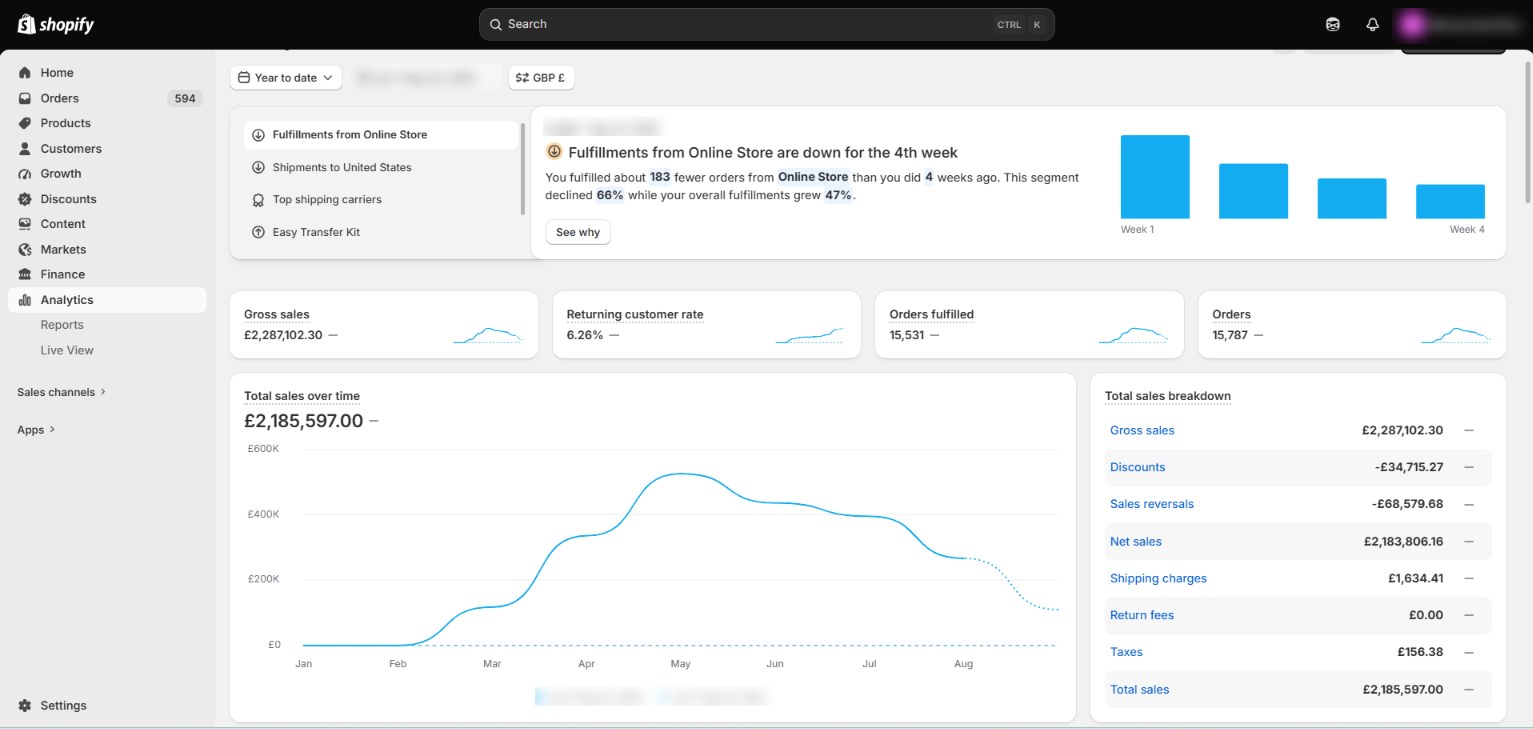
Task: Click the Discounts icon in sidebar
Action: tap(25, 199)
